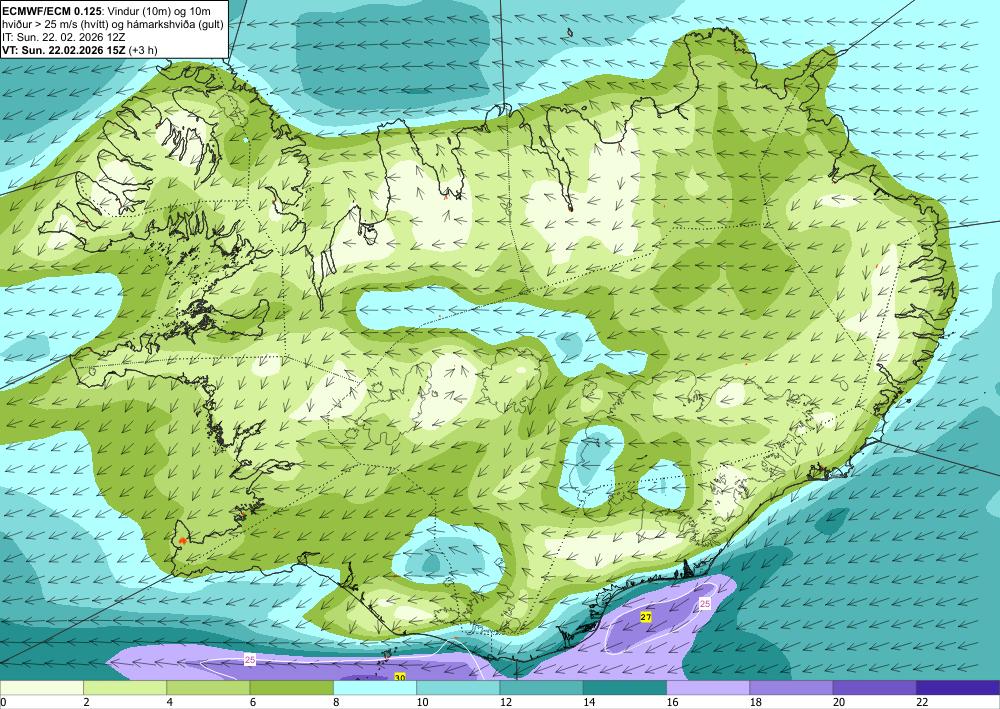Screen dimensions: 1000x709
Task: Click the "25" contour label beside the 27 label
Action: point(705,603)
